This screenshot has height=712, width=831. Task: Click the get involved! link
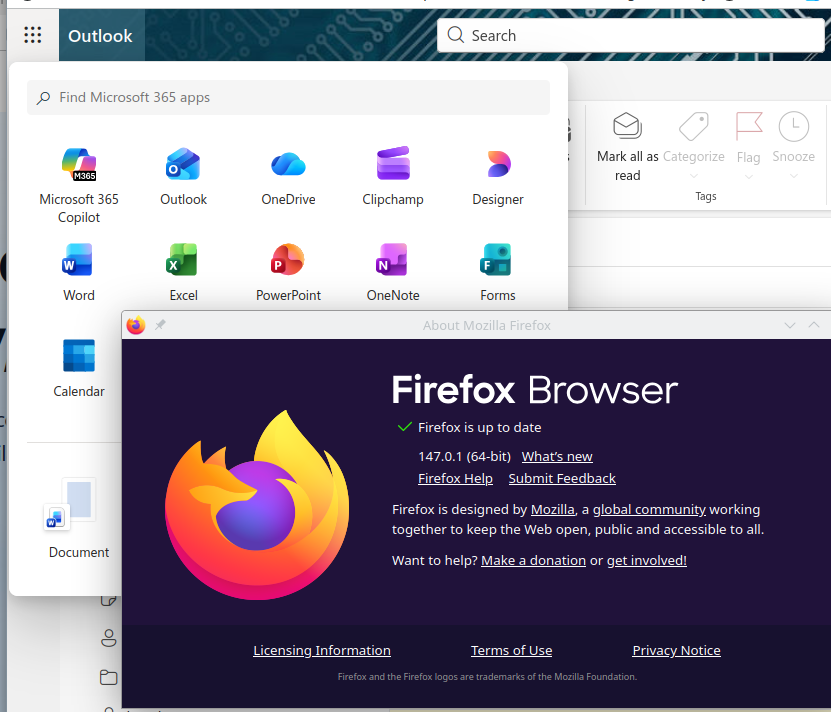(x=647, y=560)
